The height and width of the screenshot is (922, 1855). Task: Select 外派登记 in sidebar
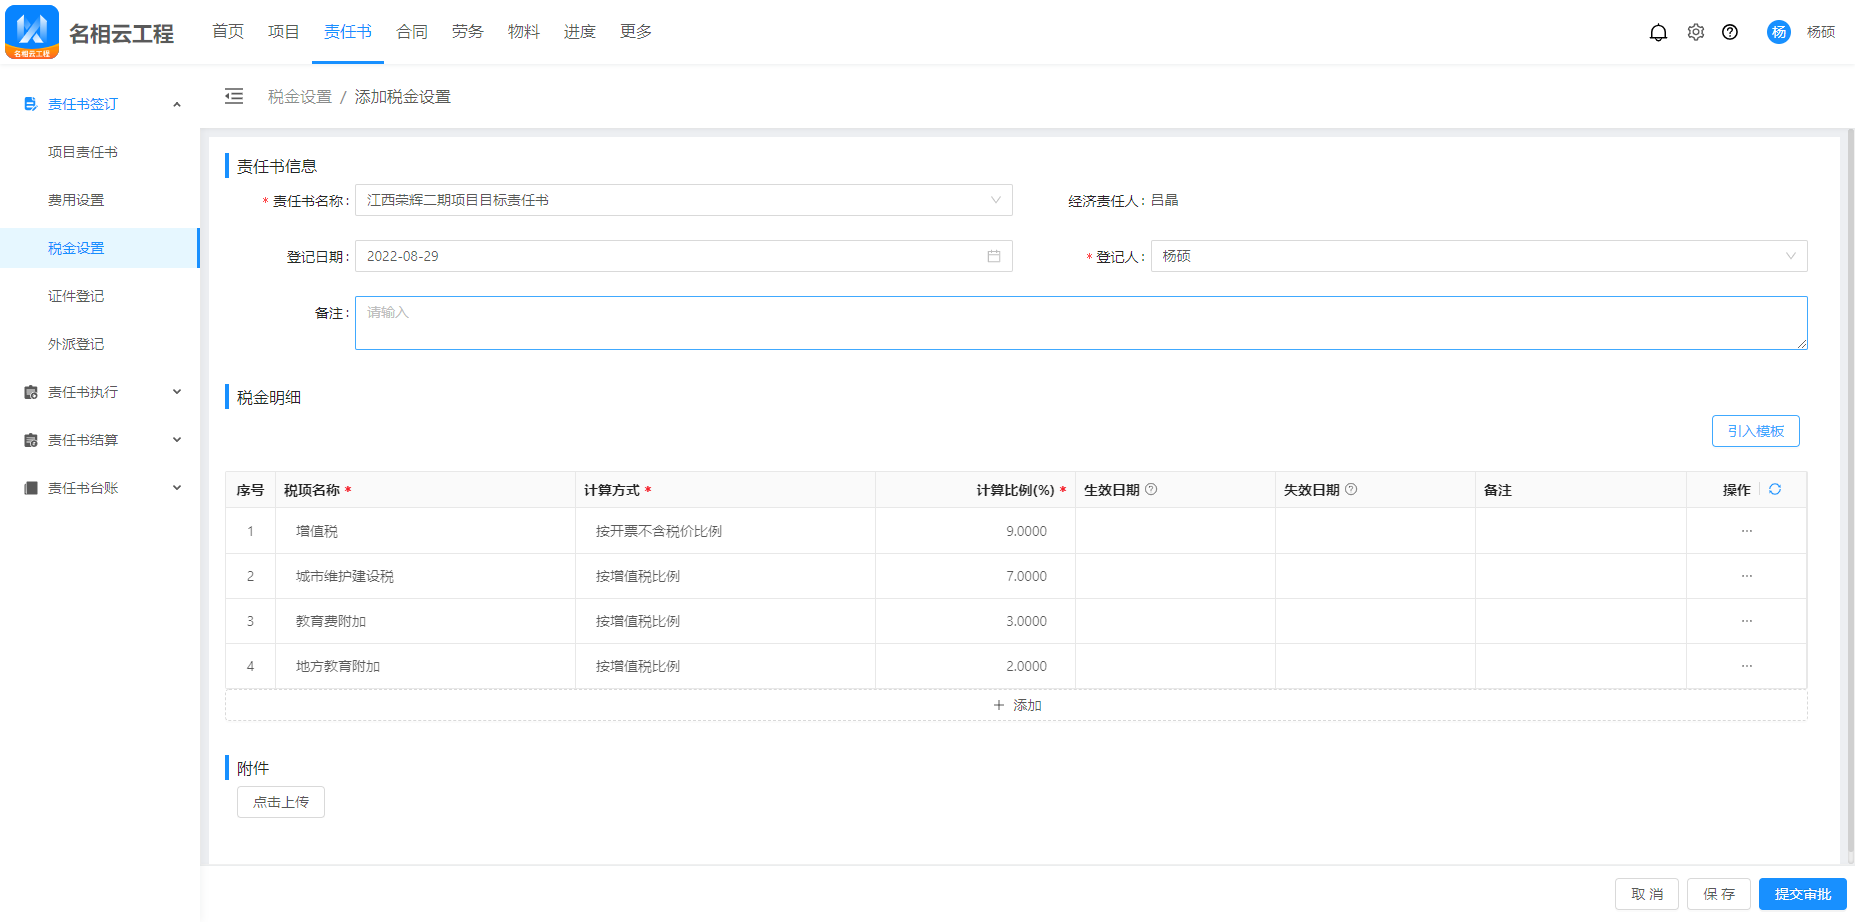coord(100,344)
